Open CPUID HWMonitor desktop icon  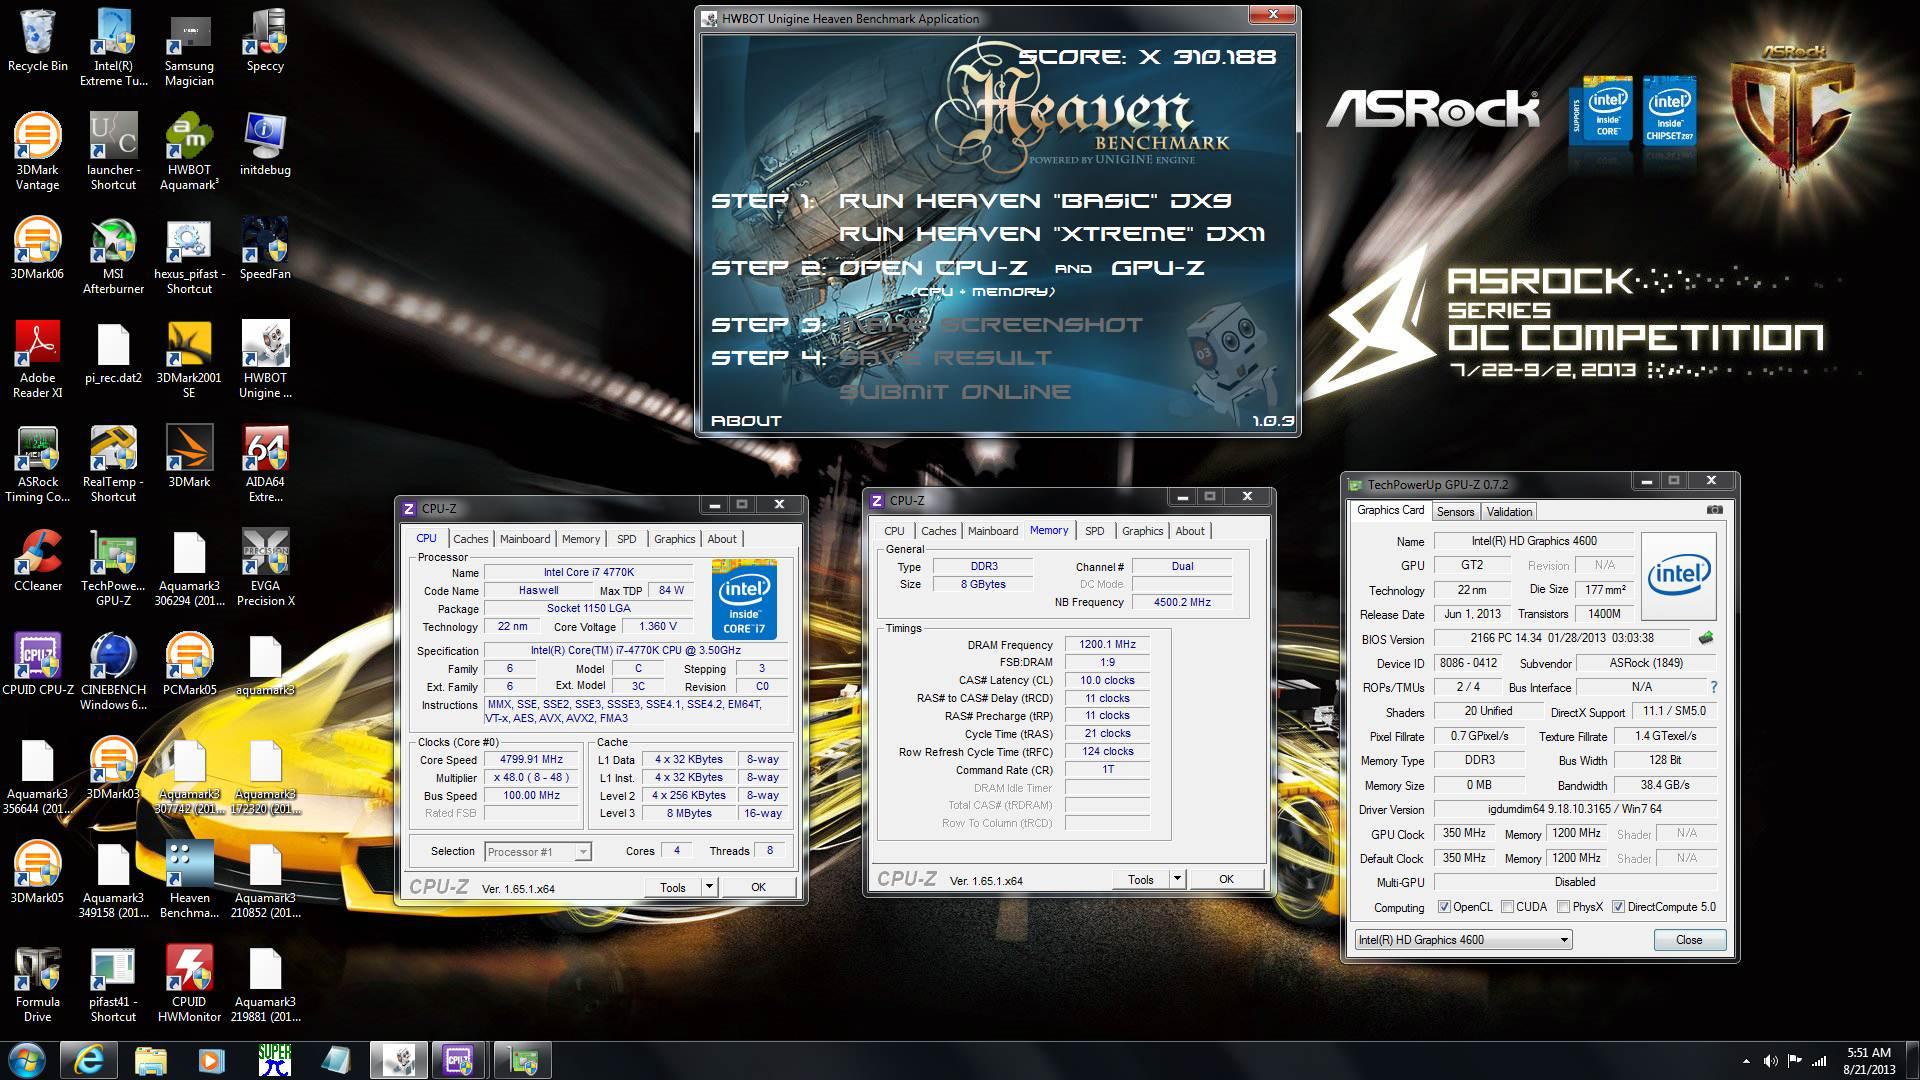pos(189,983)
